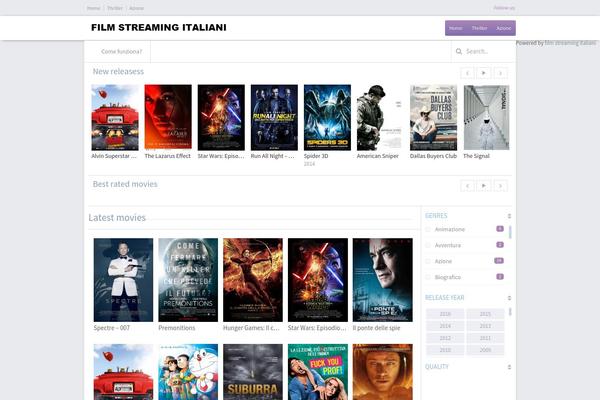Open Premonitions poster

[188, 280]
